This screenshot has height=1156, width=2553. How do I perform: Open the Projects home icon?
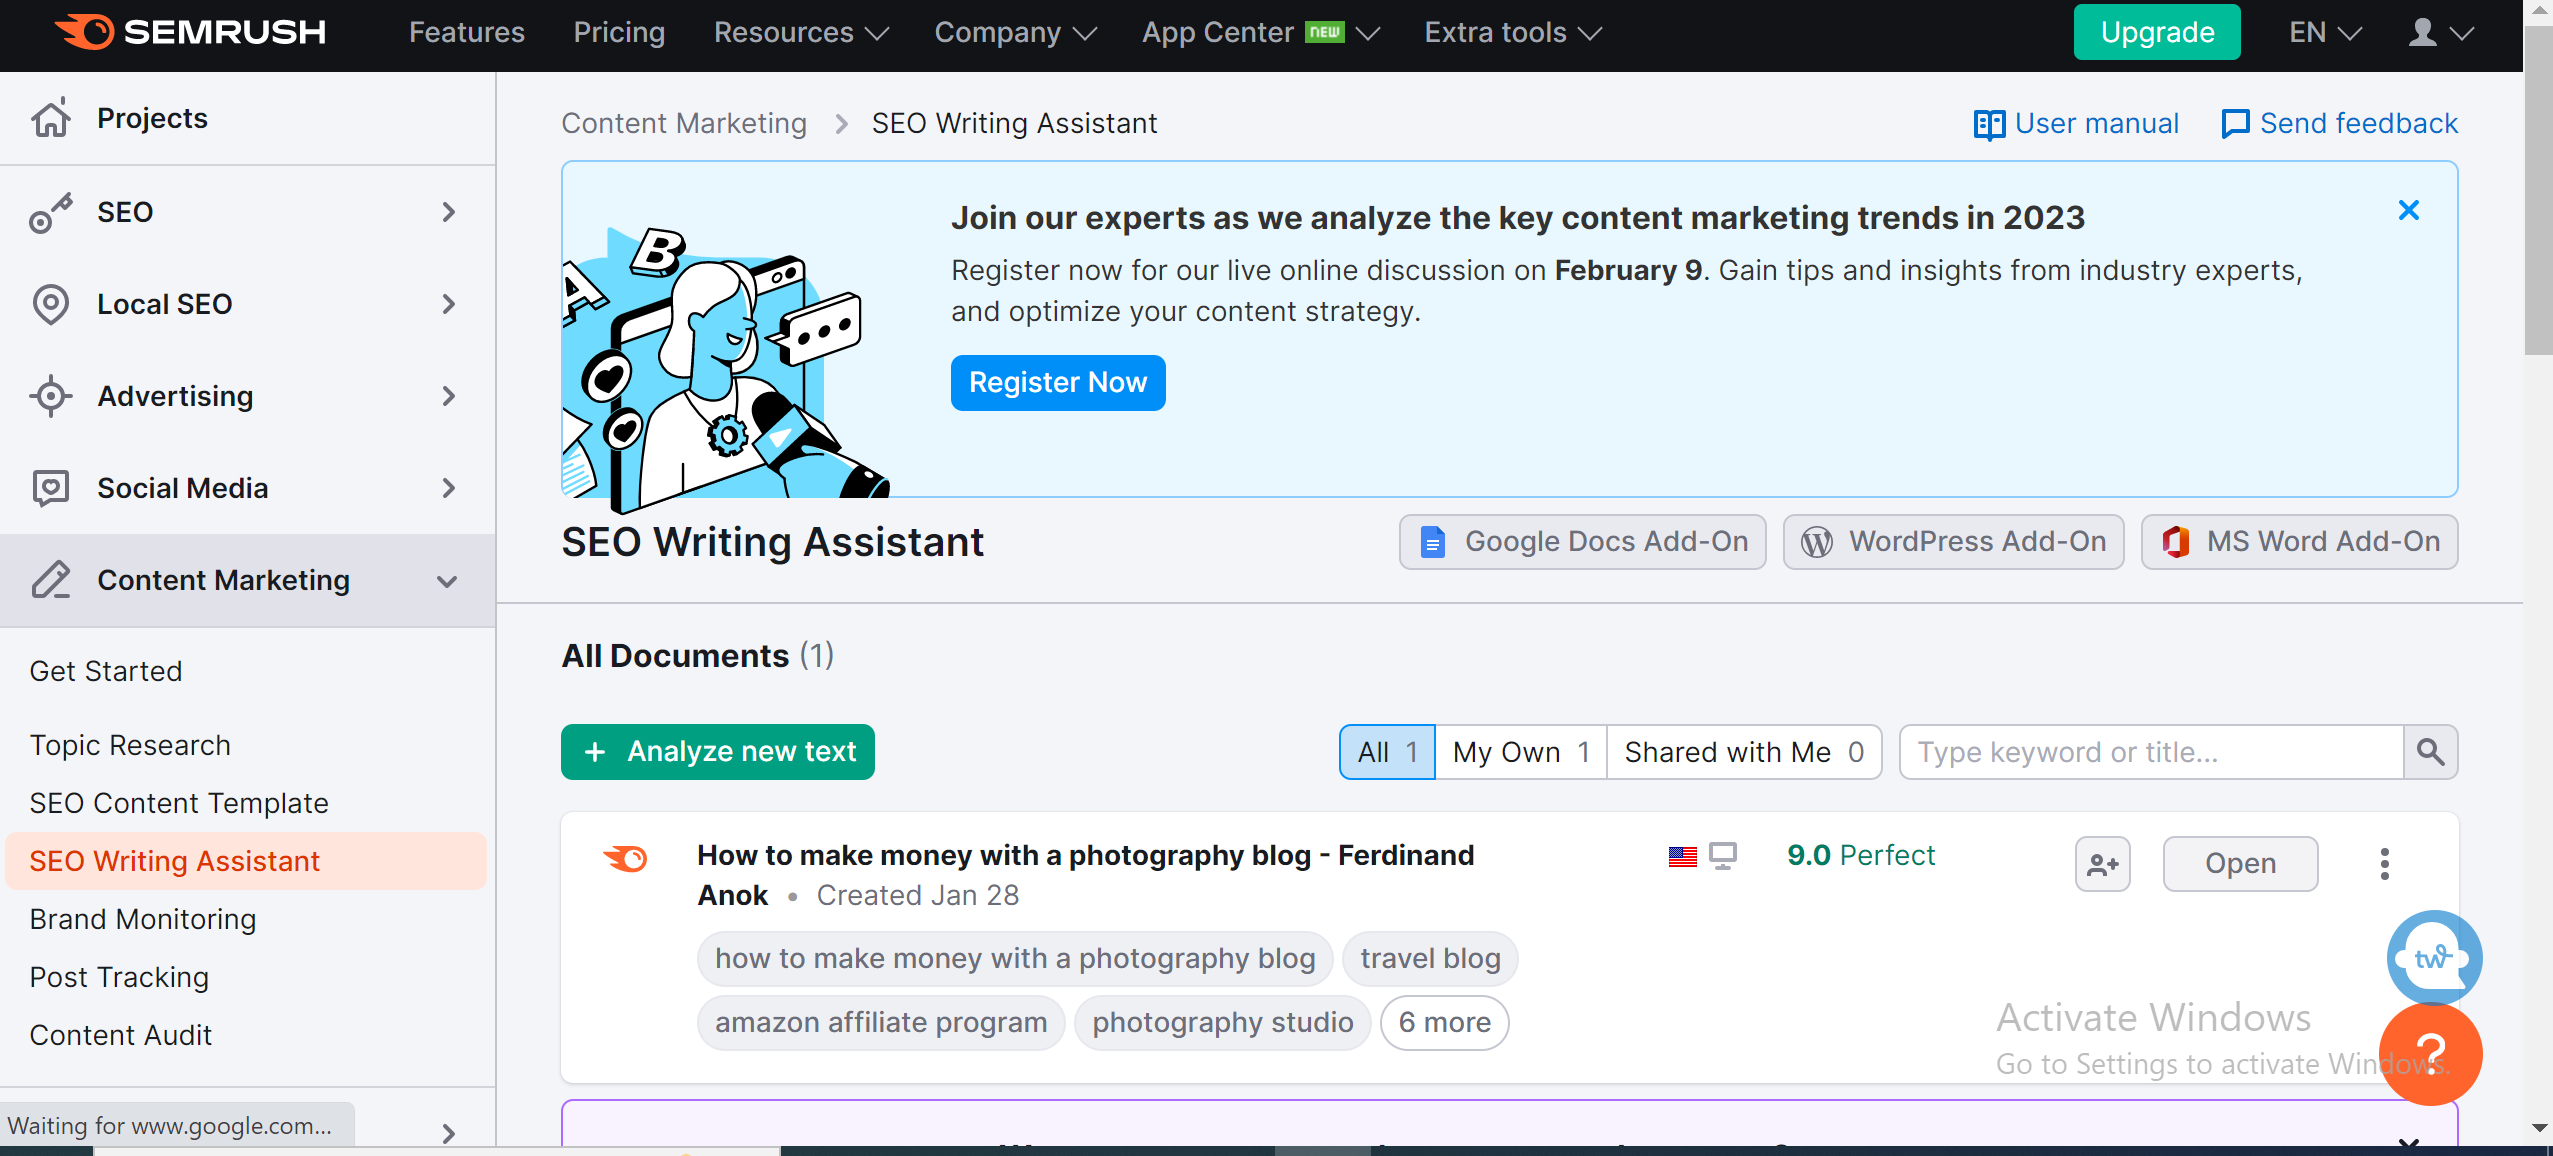pyautogui.click(x=51, y=118)
